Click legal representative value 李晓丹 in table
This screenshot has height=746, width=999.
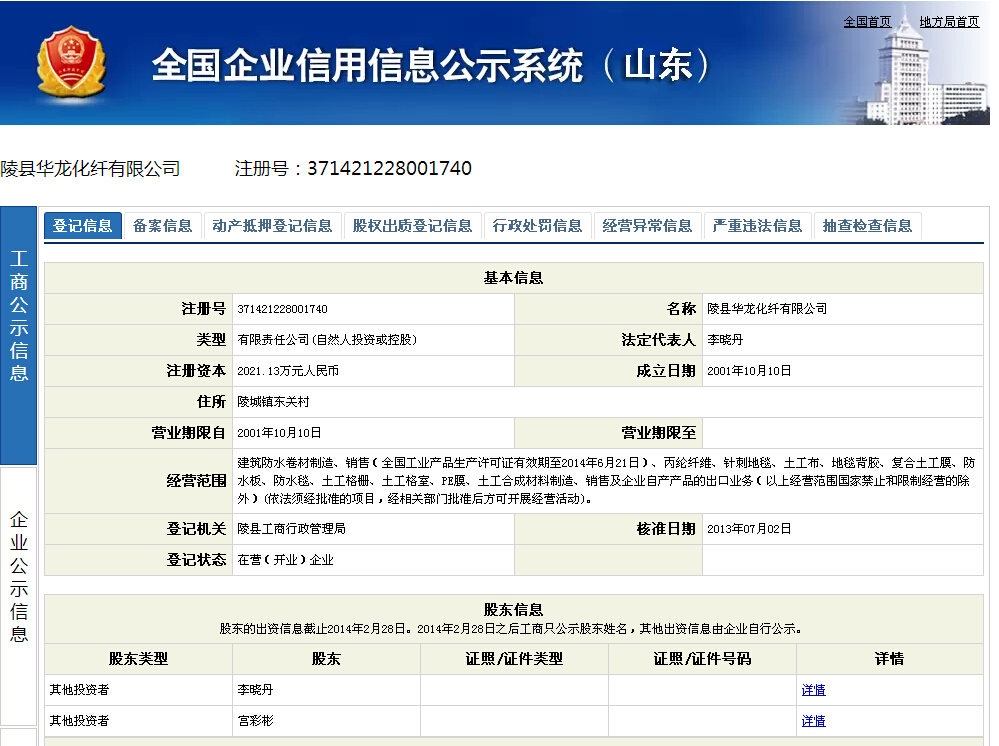725,340
